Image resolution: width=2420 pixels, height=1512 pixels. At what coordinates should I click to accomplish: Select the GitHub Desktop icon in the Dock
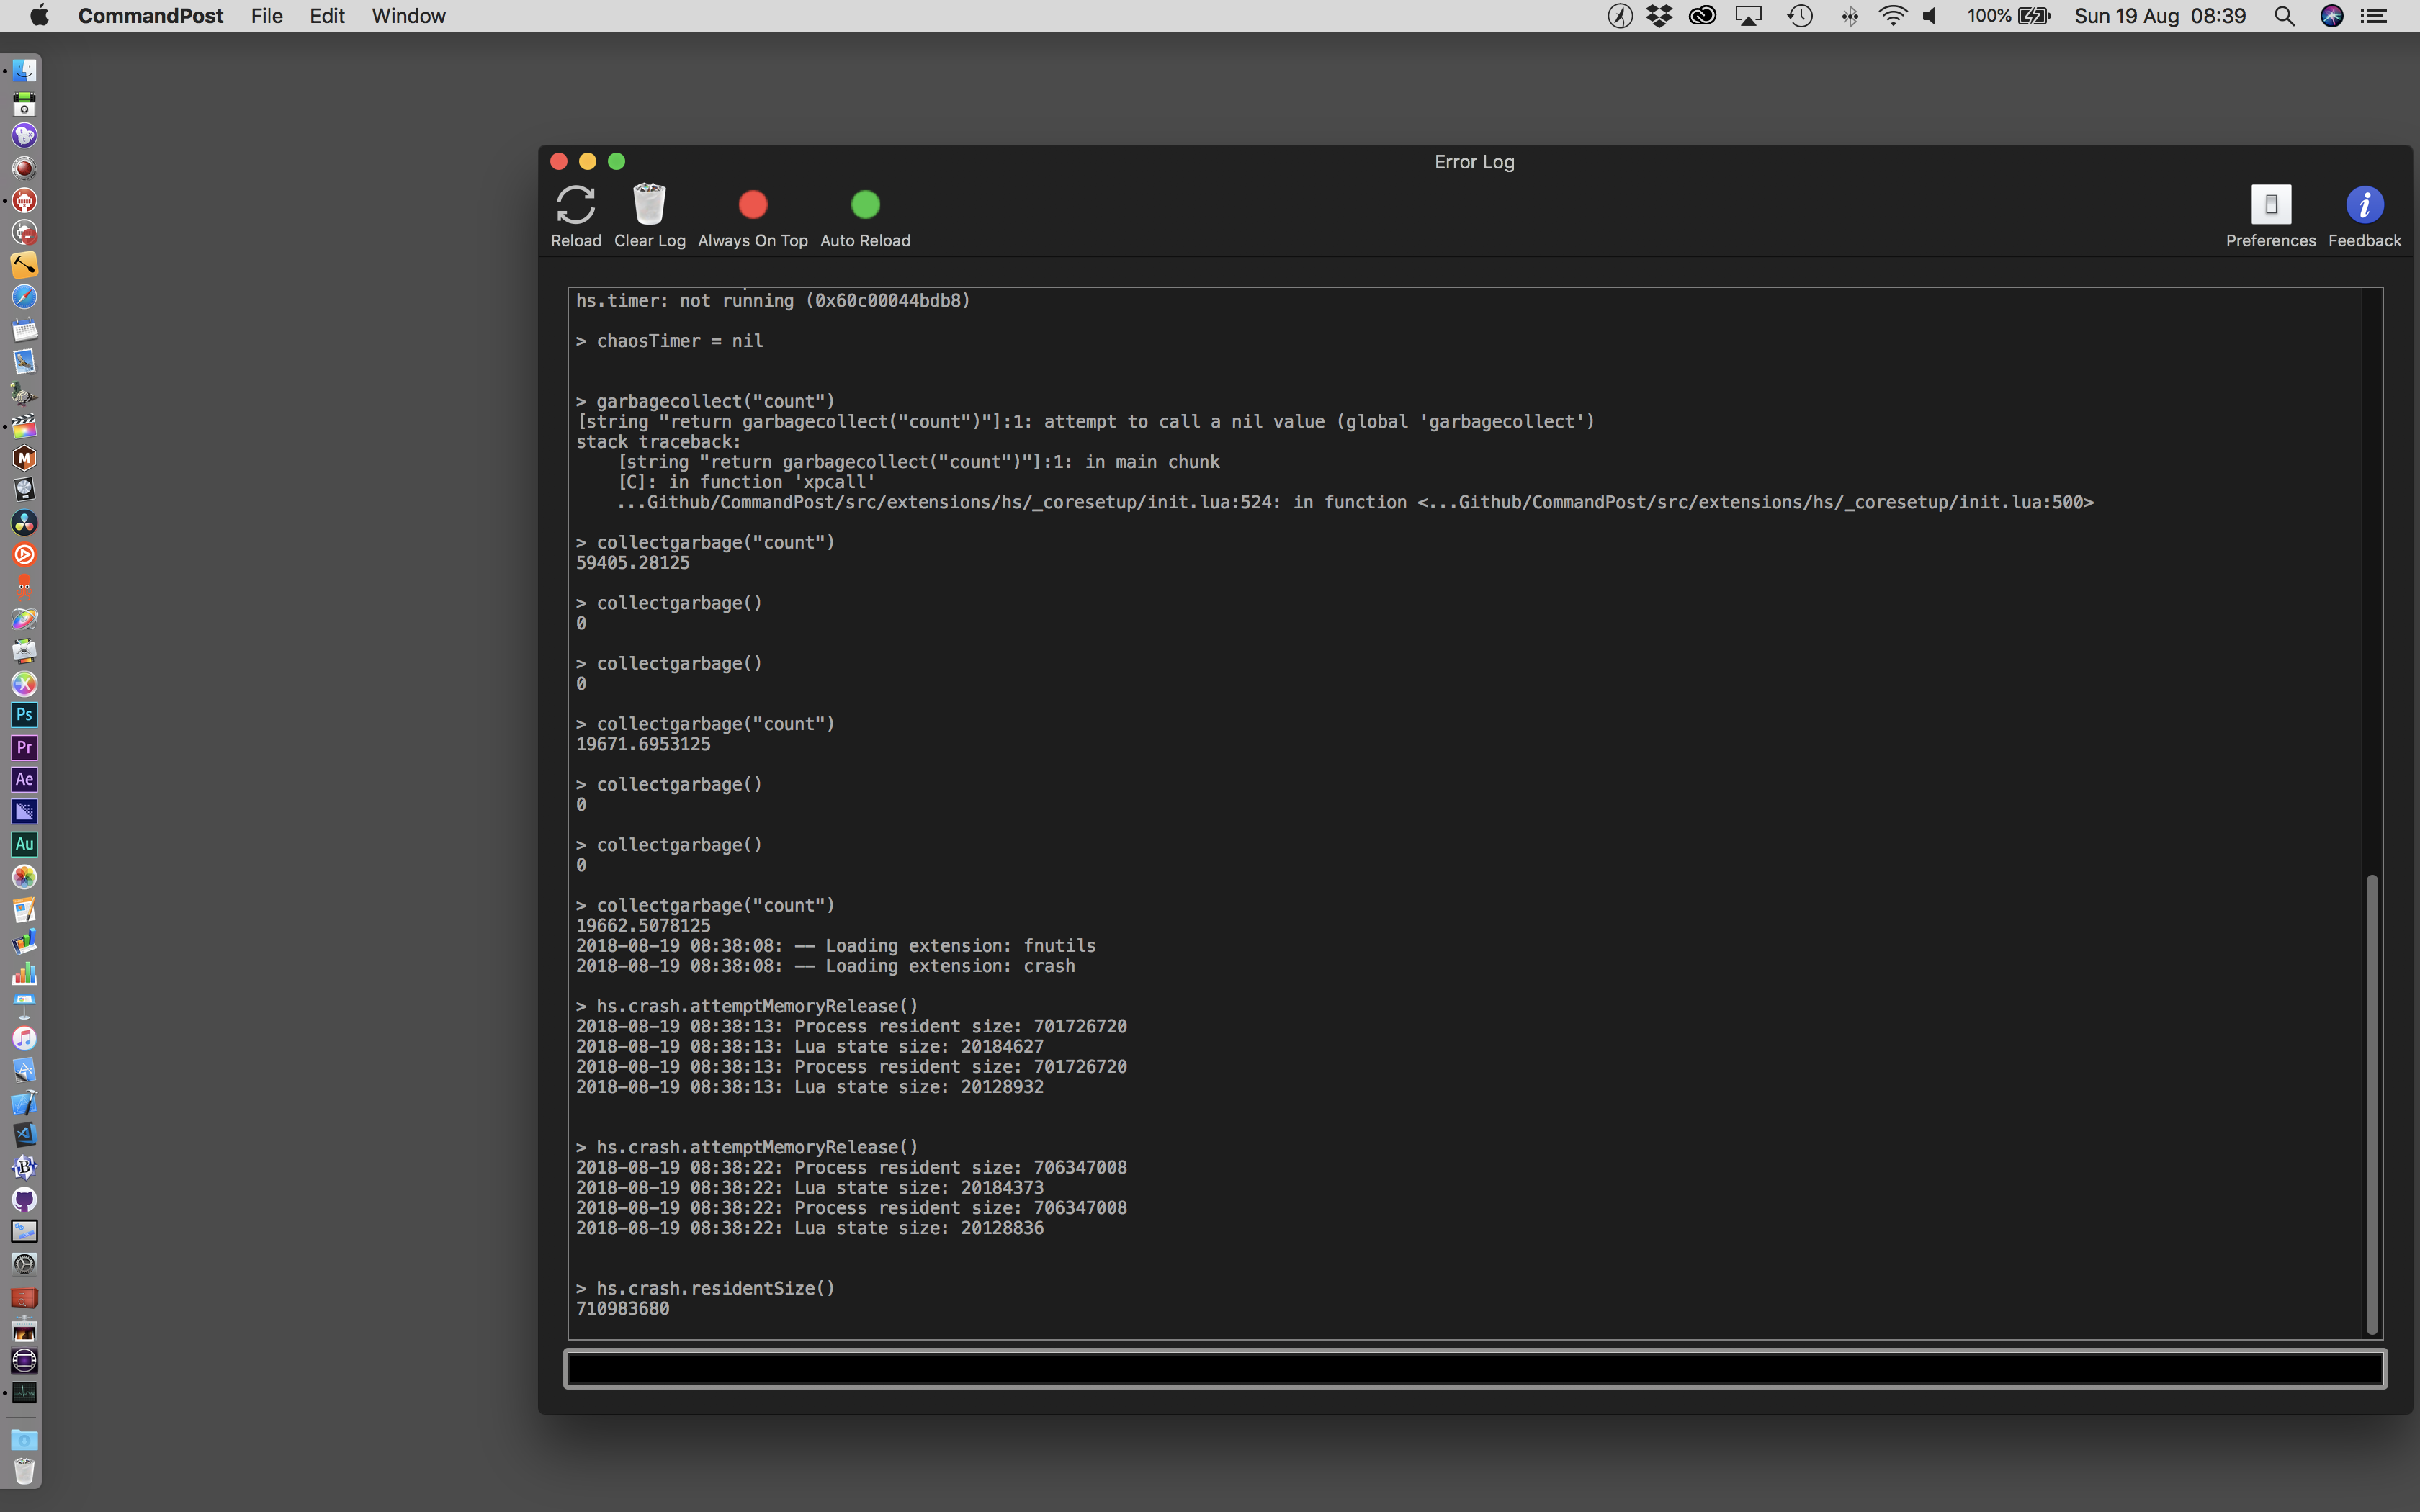[24, 1199]
